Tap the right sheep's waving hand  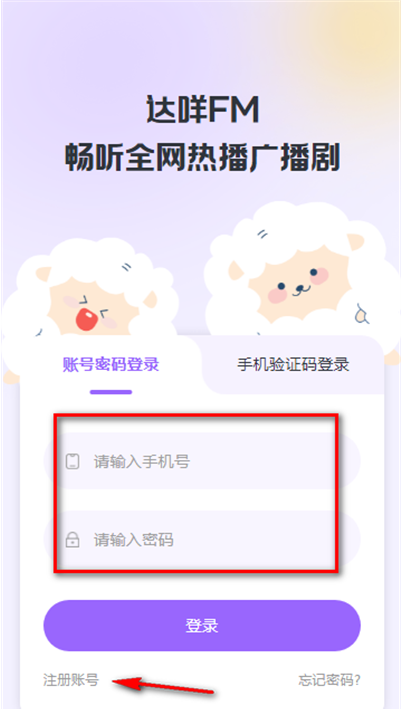click(x=362, y=313)
